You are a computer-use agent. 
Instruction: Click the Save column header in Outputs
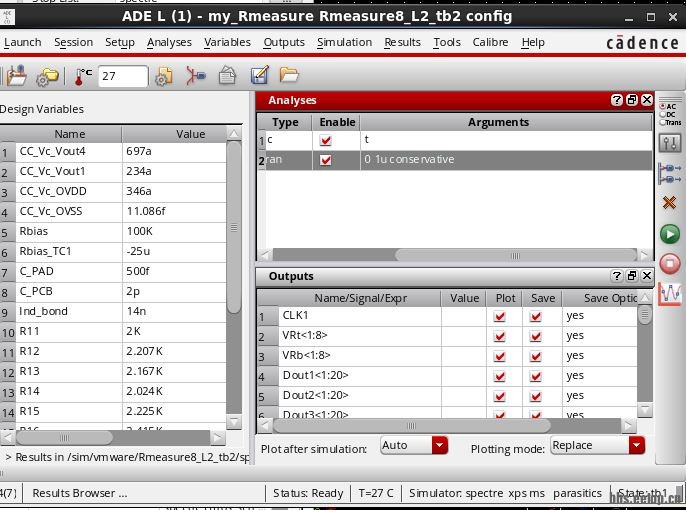click(543, 298)
